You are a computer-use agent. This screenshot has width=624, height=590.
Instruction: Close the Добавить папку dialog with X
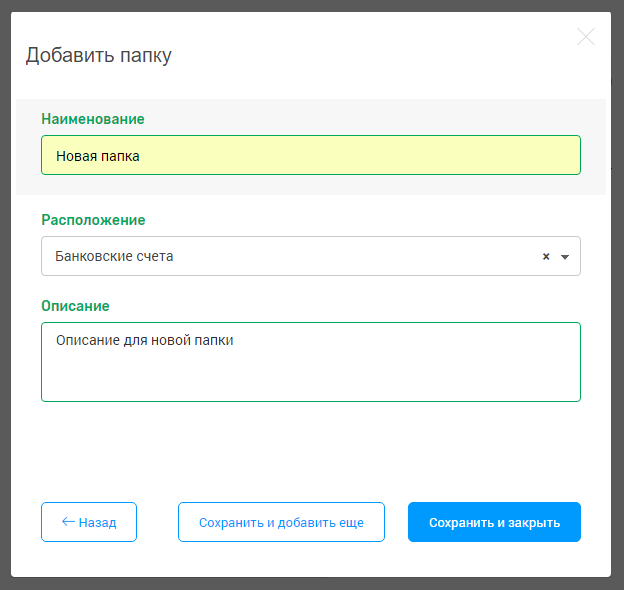[x=586, y=37]
